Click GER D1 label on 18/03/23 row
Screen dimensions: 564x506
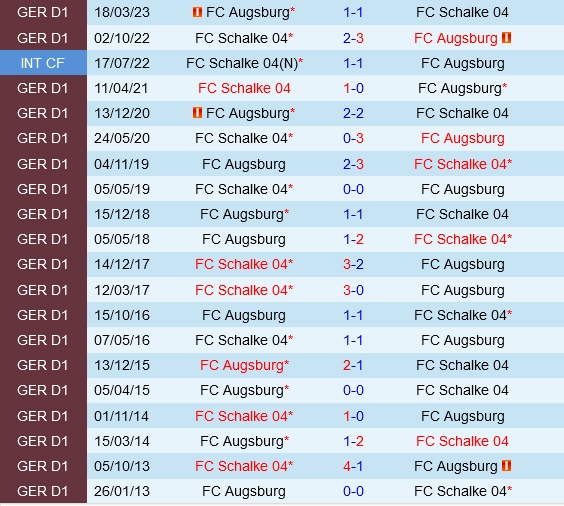[x=42, y=13]
